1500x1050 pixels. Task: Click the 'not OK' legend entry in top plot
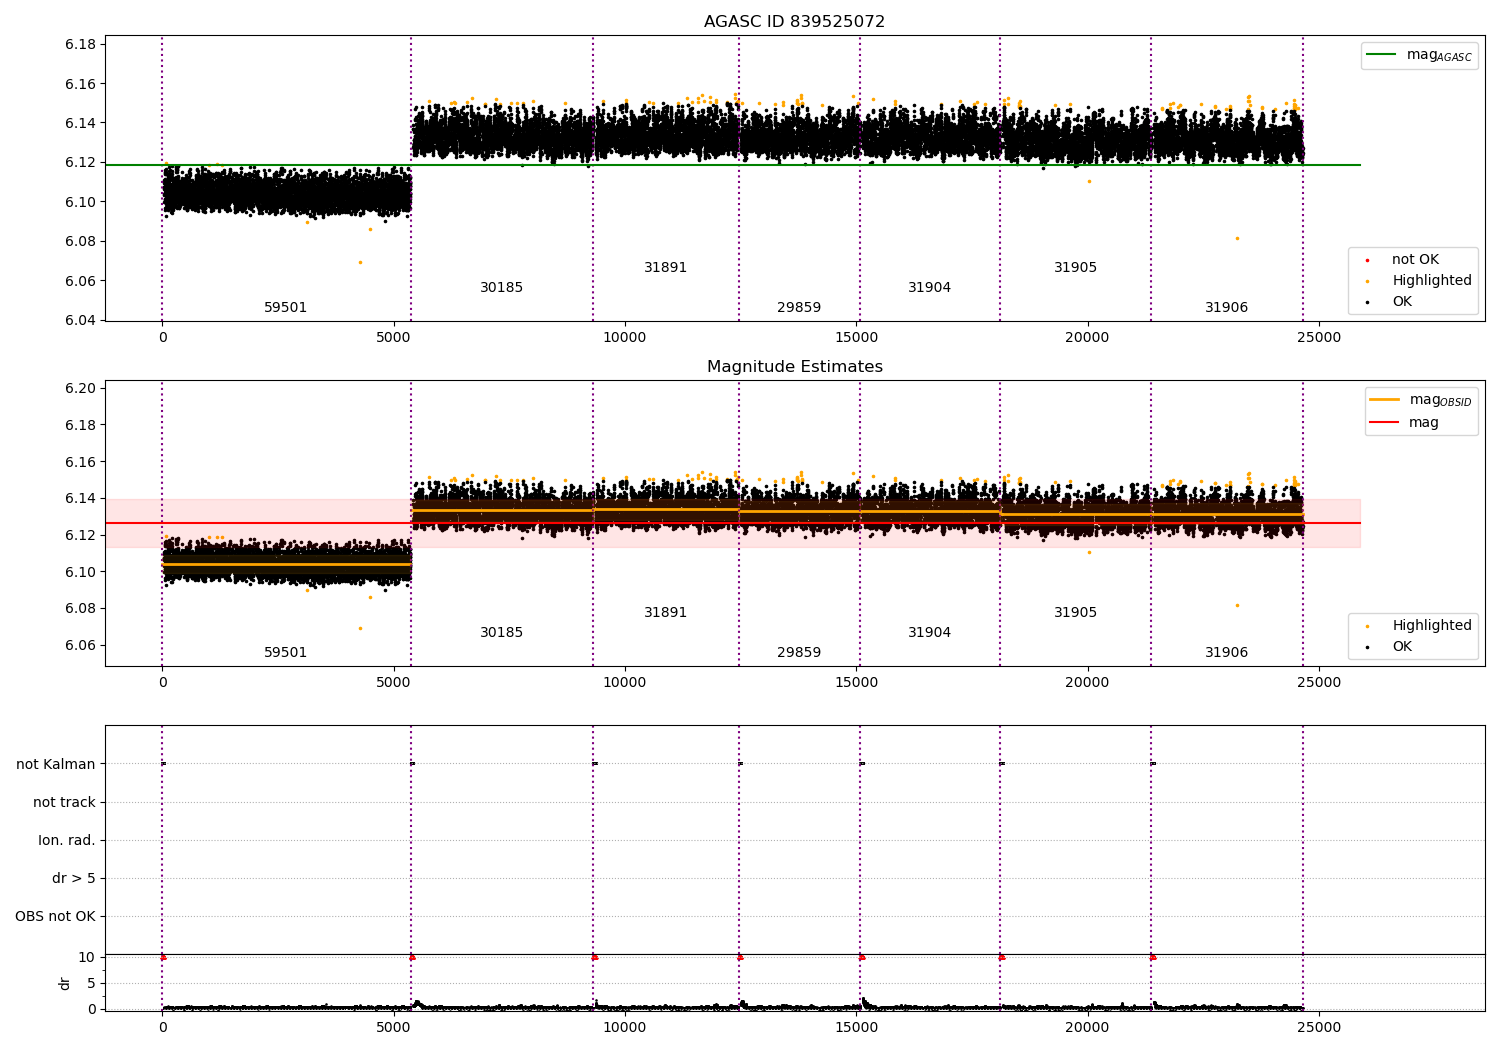tap(1415, 260)
